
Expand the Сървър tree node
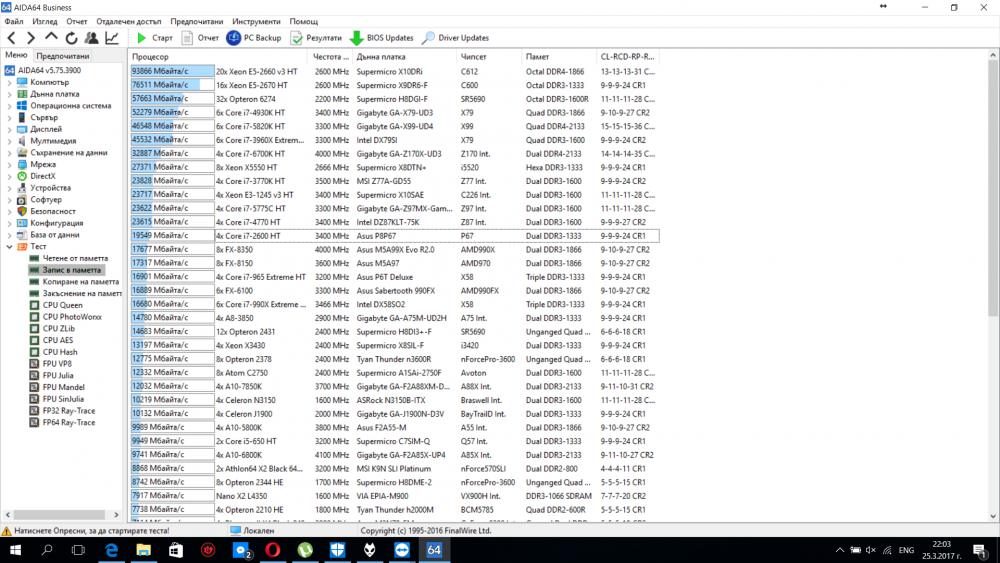coord(10,117)
